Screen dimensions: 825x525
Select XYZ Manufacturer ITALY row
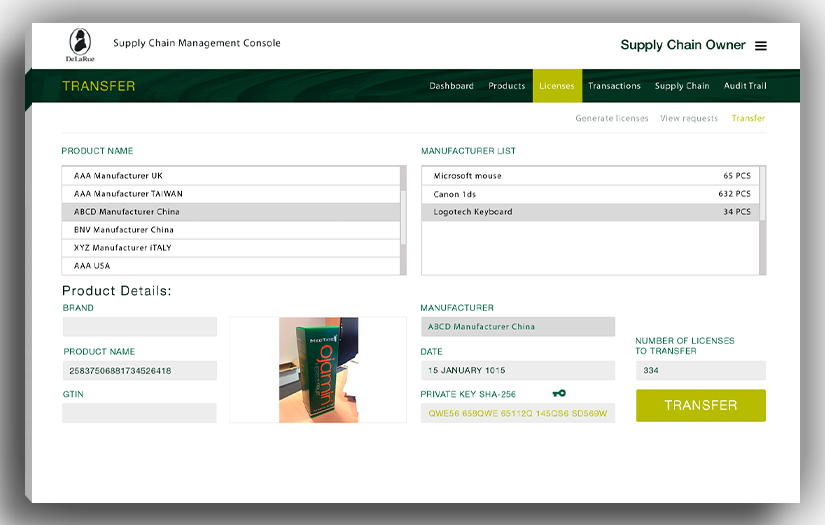pyautogui.click(x=231, y=247)
